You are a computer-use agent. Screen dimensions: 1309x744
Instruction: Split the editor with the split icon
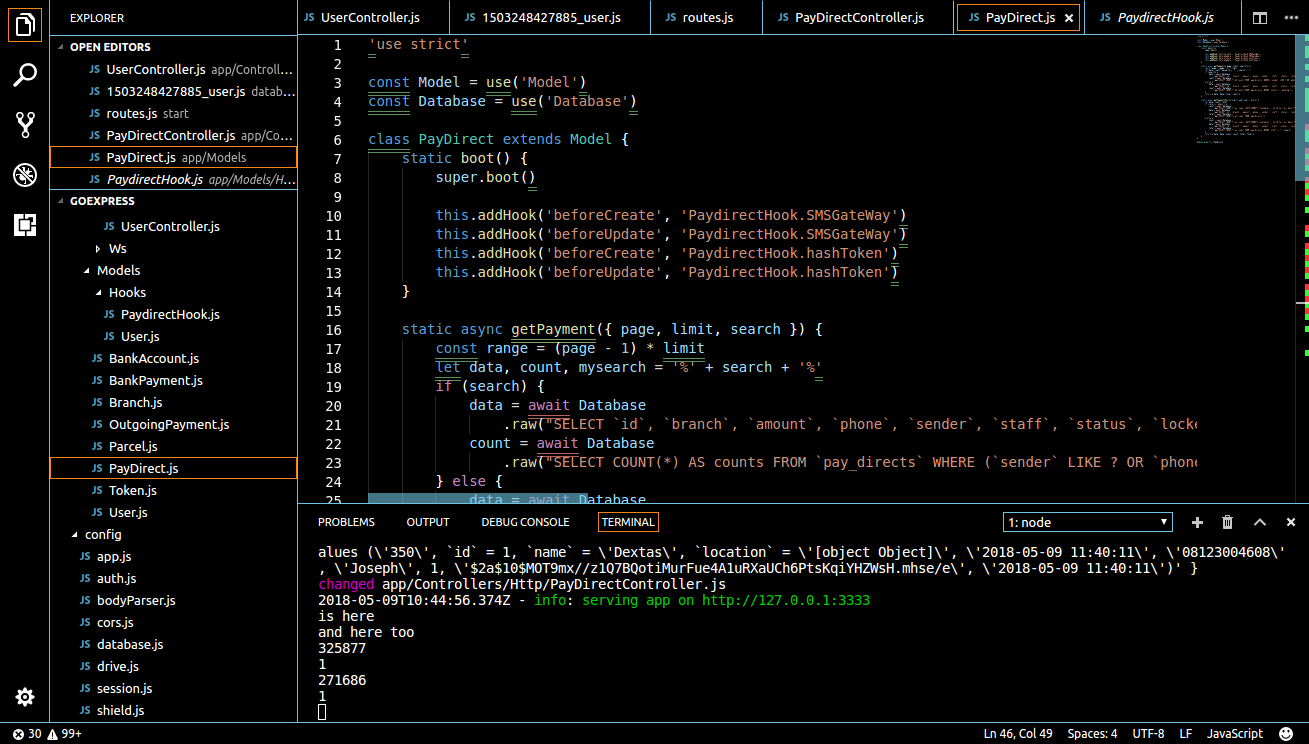click(1260, 18)
